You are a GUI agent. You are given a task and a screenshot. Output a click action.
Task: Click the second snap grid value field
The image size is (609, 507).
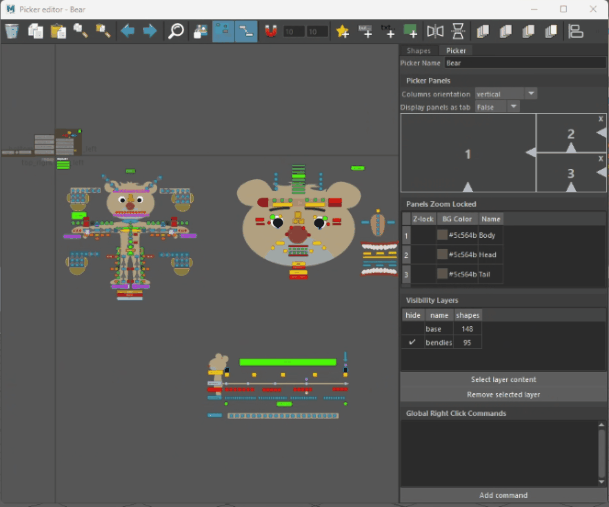tap(318, 31)
